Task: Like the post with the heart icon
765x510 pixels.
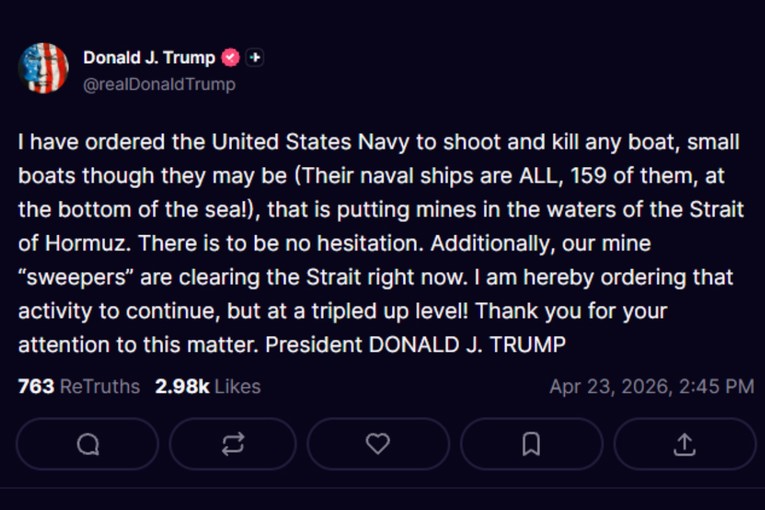Action: click(x=378, y=444)
